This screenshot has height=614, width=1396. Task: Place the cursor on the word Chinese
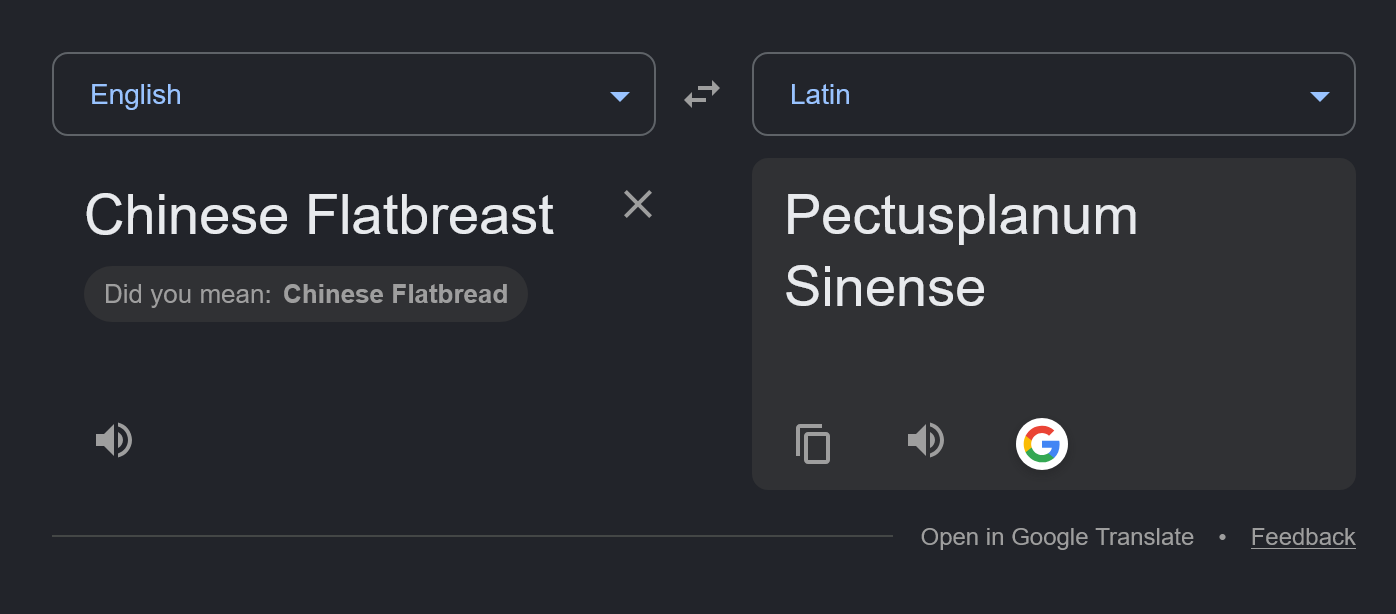187,215
